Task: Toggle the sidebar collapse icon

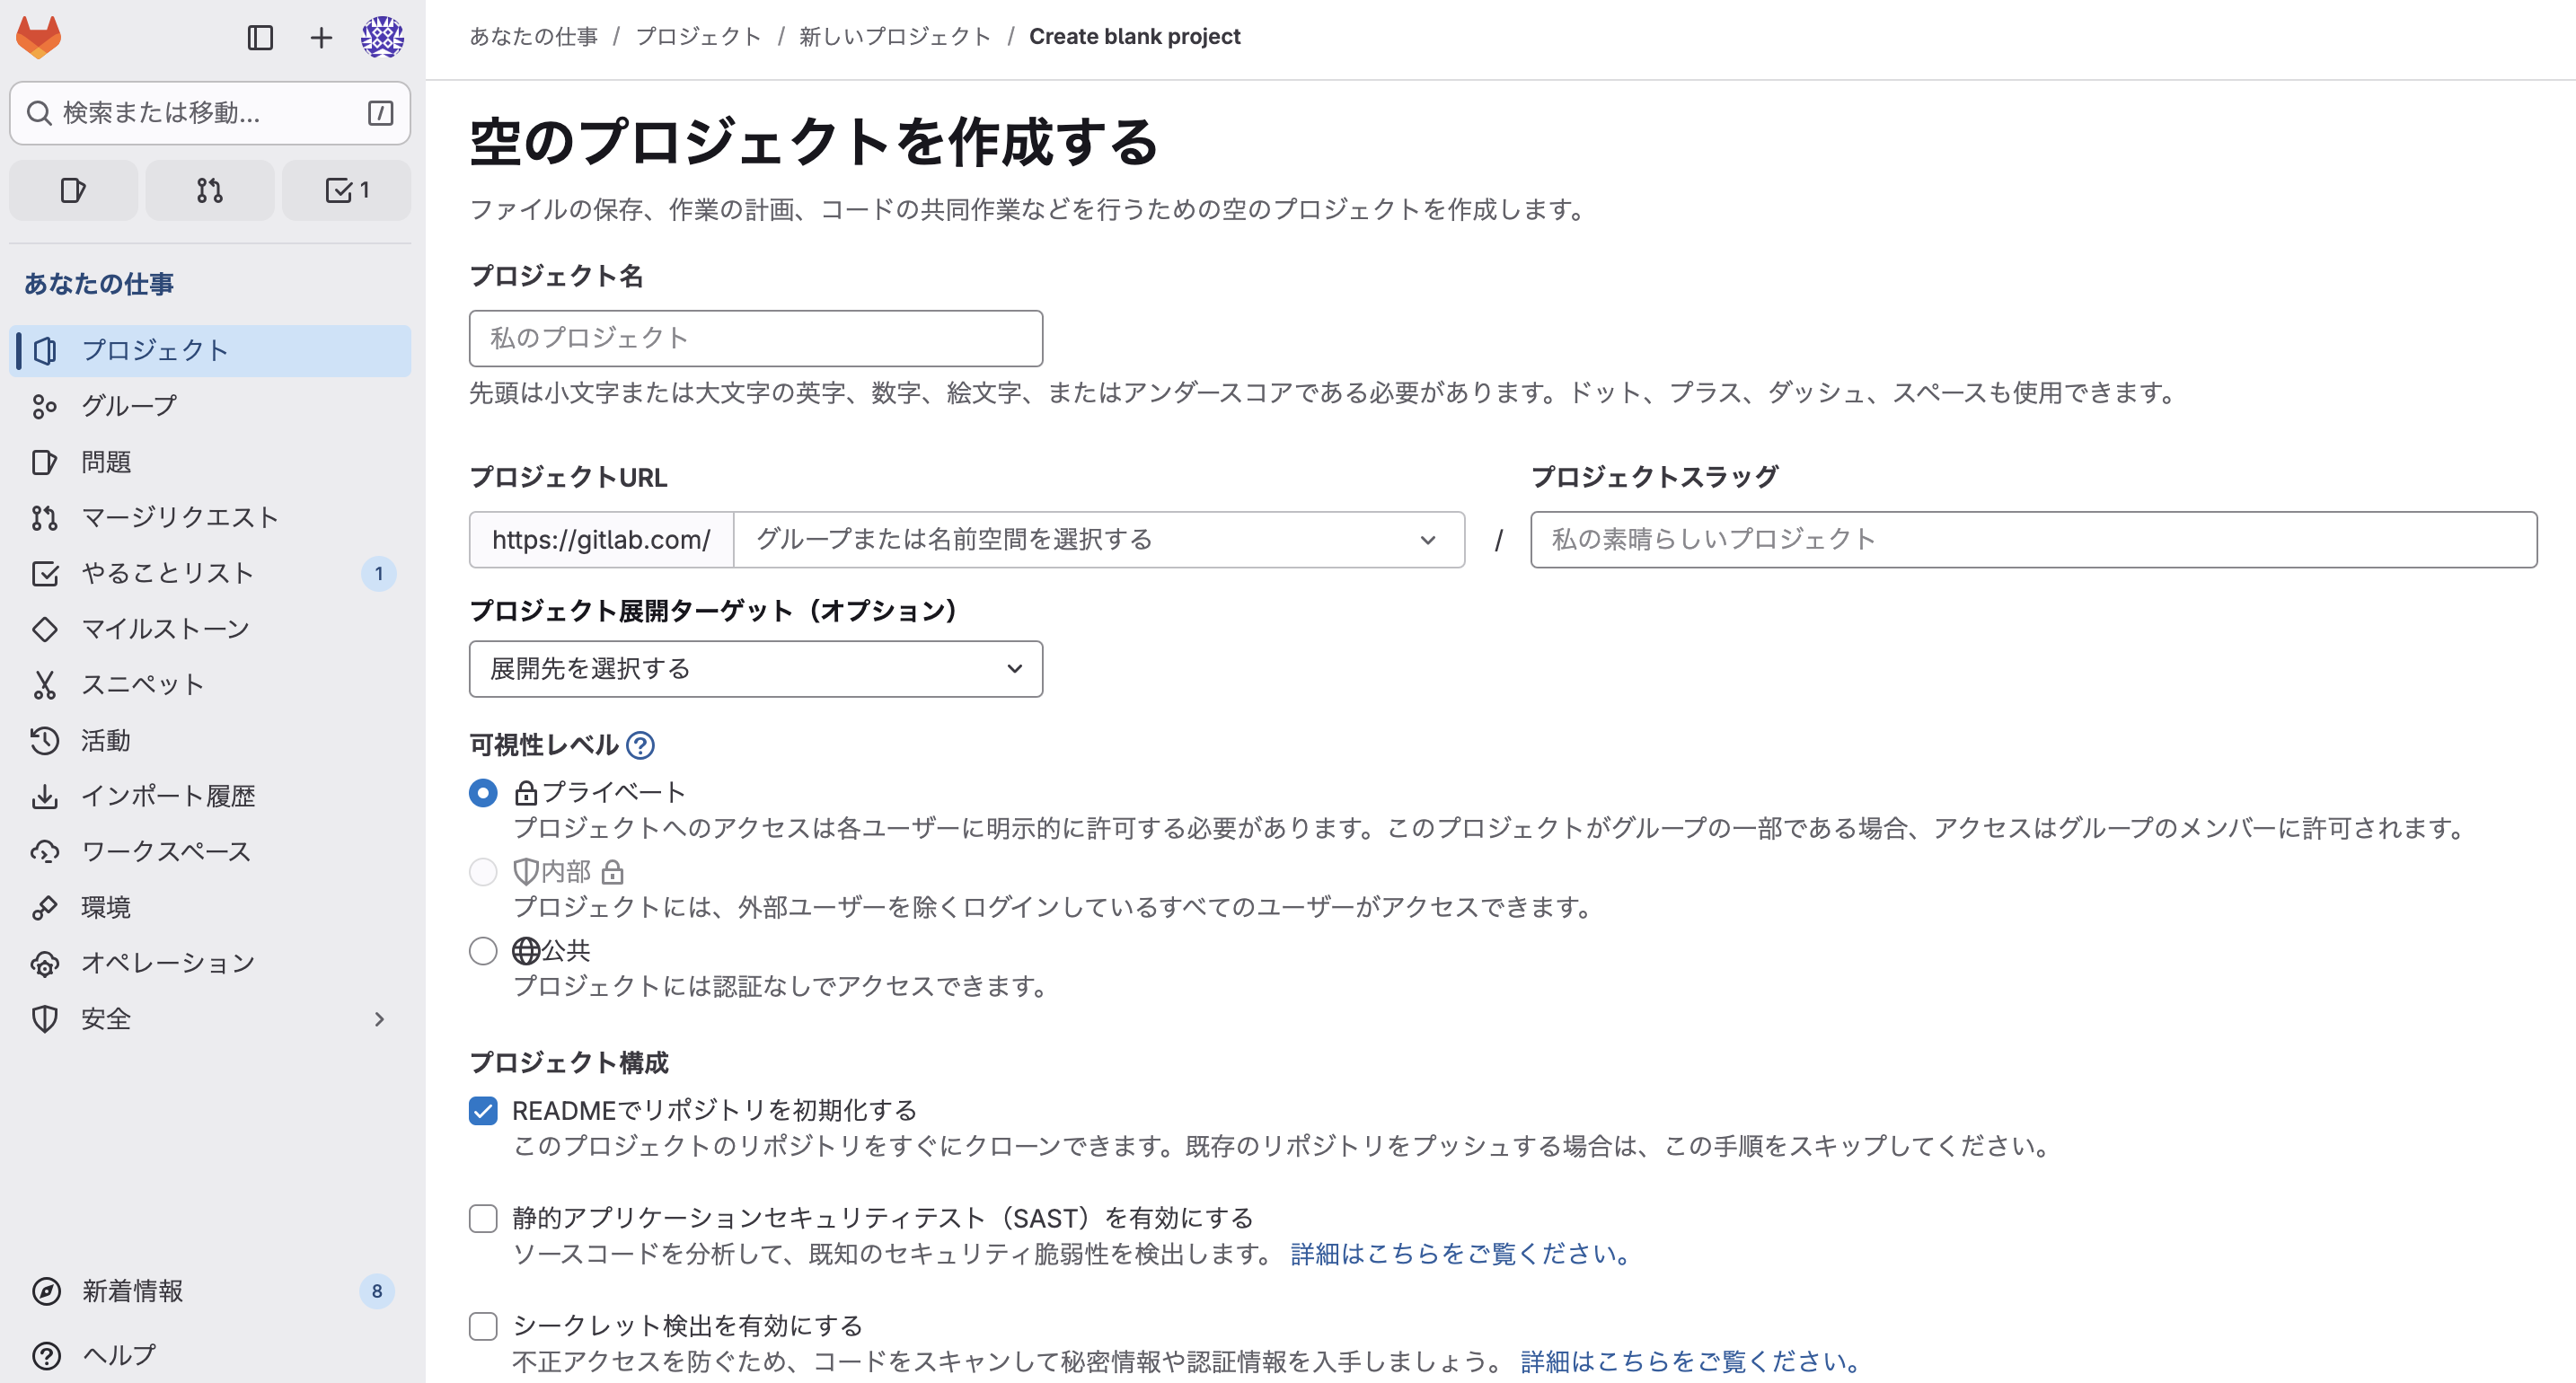Action: 260,38
